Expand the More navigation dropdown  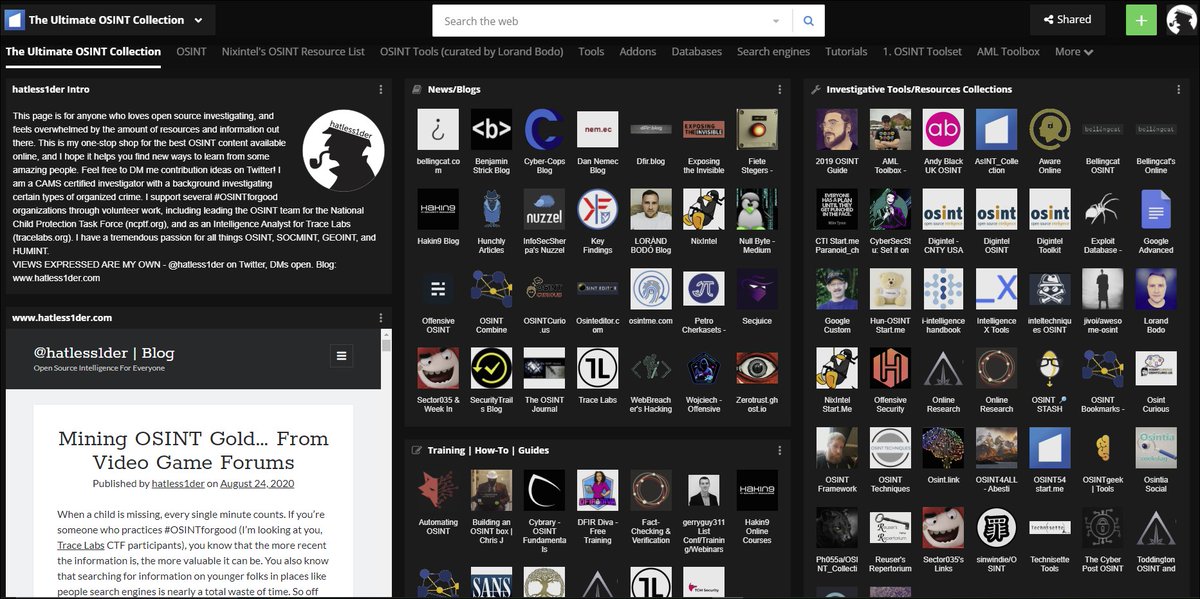(x=1073, y=51)
